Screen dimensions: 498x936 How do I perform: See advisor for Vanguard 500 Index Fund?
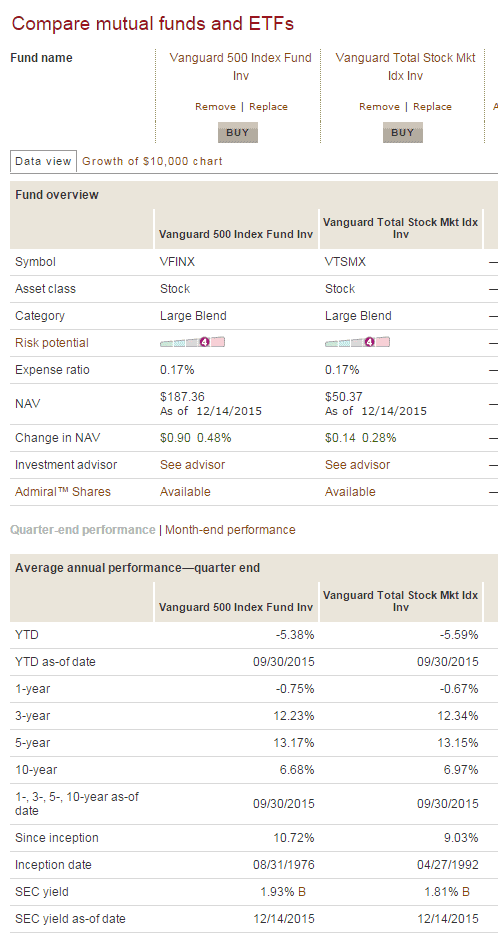(192, 464)
